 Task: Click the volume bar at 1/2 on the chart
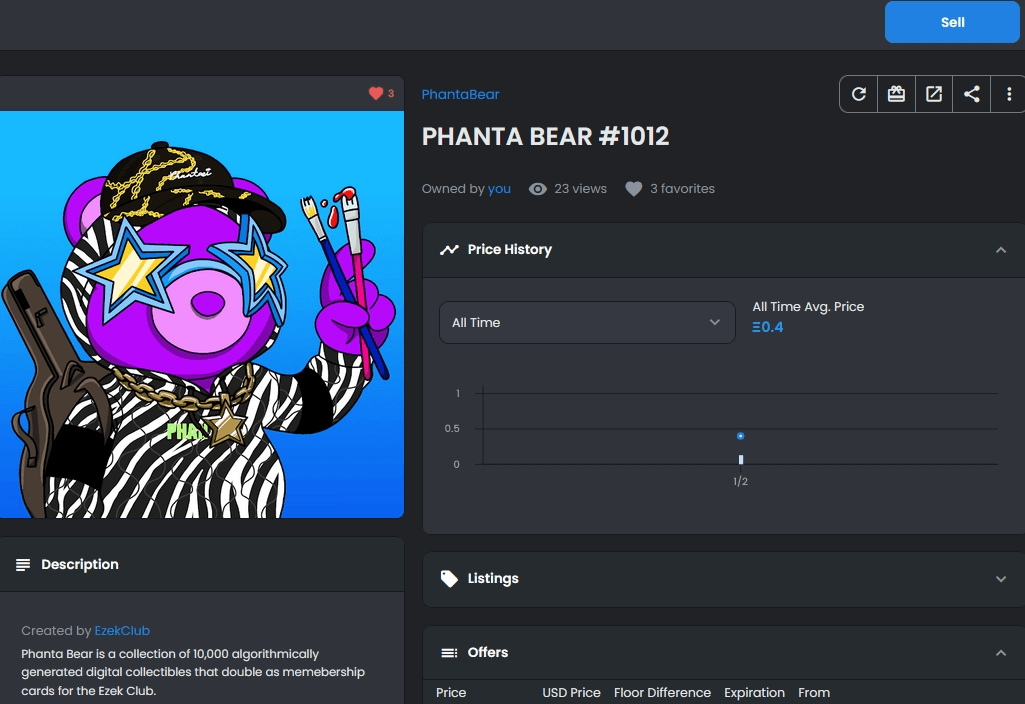[741, 460]
